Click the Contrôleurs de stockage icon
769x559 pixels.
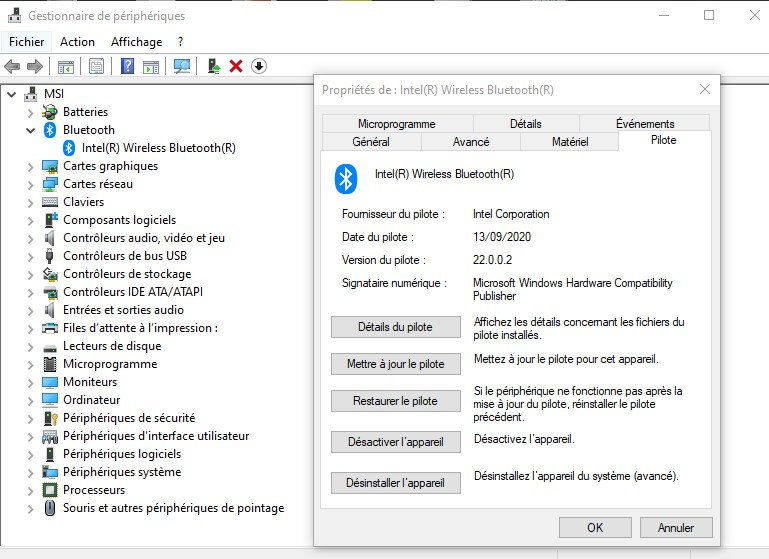pos(50,274)
